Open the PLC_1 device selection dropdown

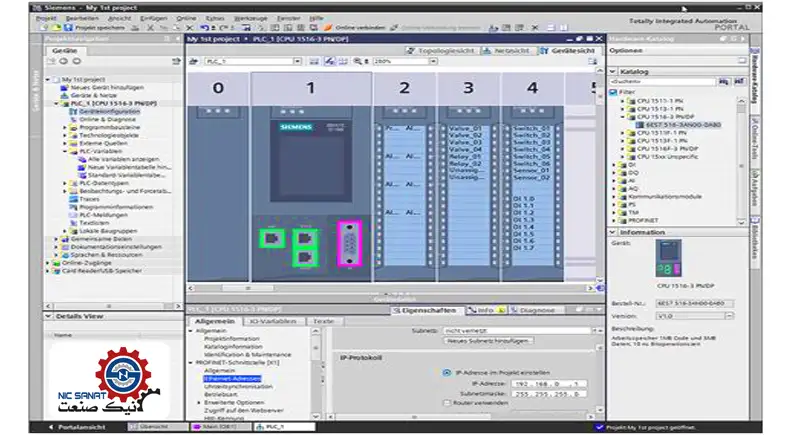(297, 61)
